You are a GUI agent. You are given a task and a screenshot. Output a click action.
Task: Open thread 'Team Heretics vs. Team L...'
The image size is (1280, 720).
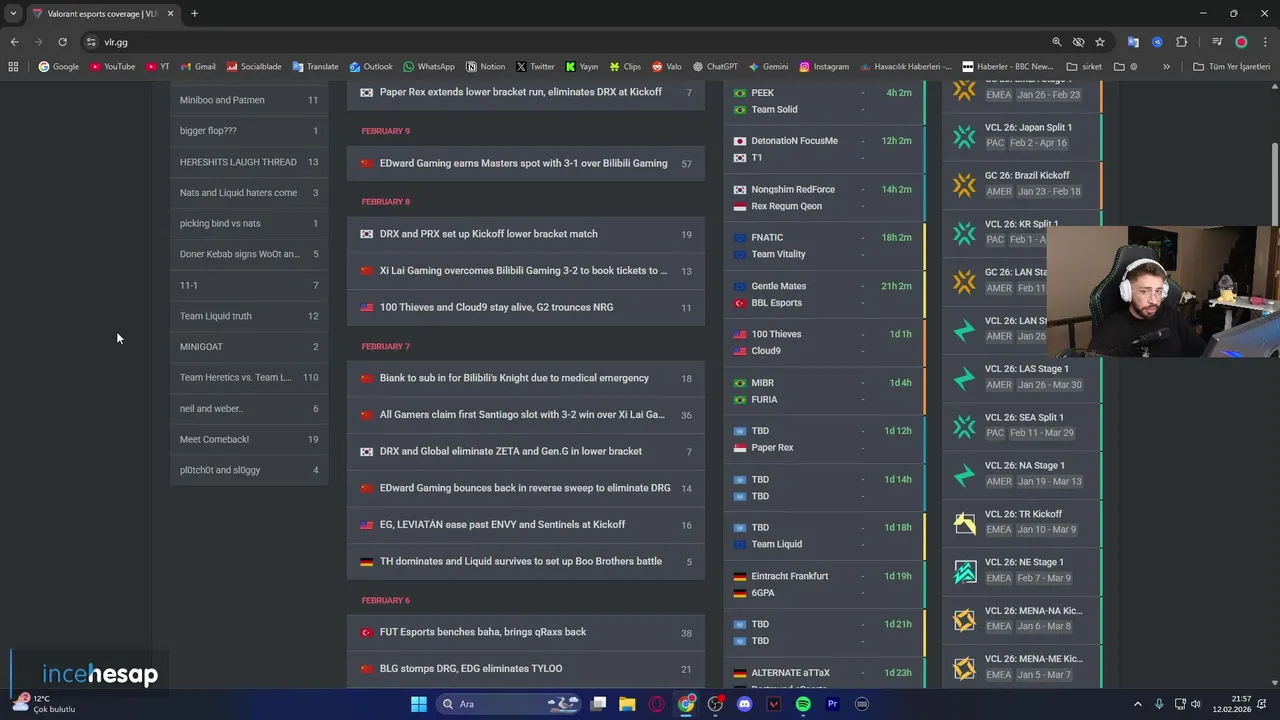click(x=249, y=377)
